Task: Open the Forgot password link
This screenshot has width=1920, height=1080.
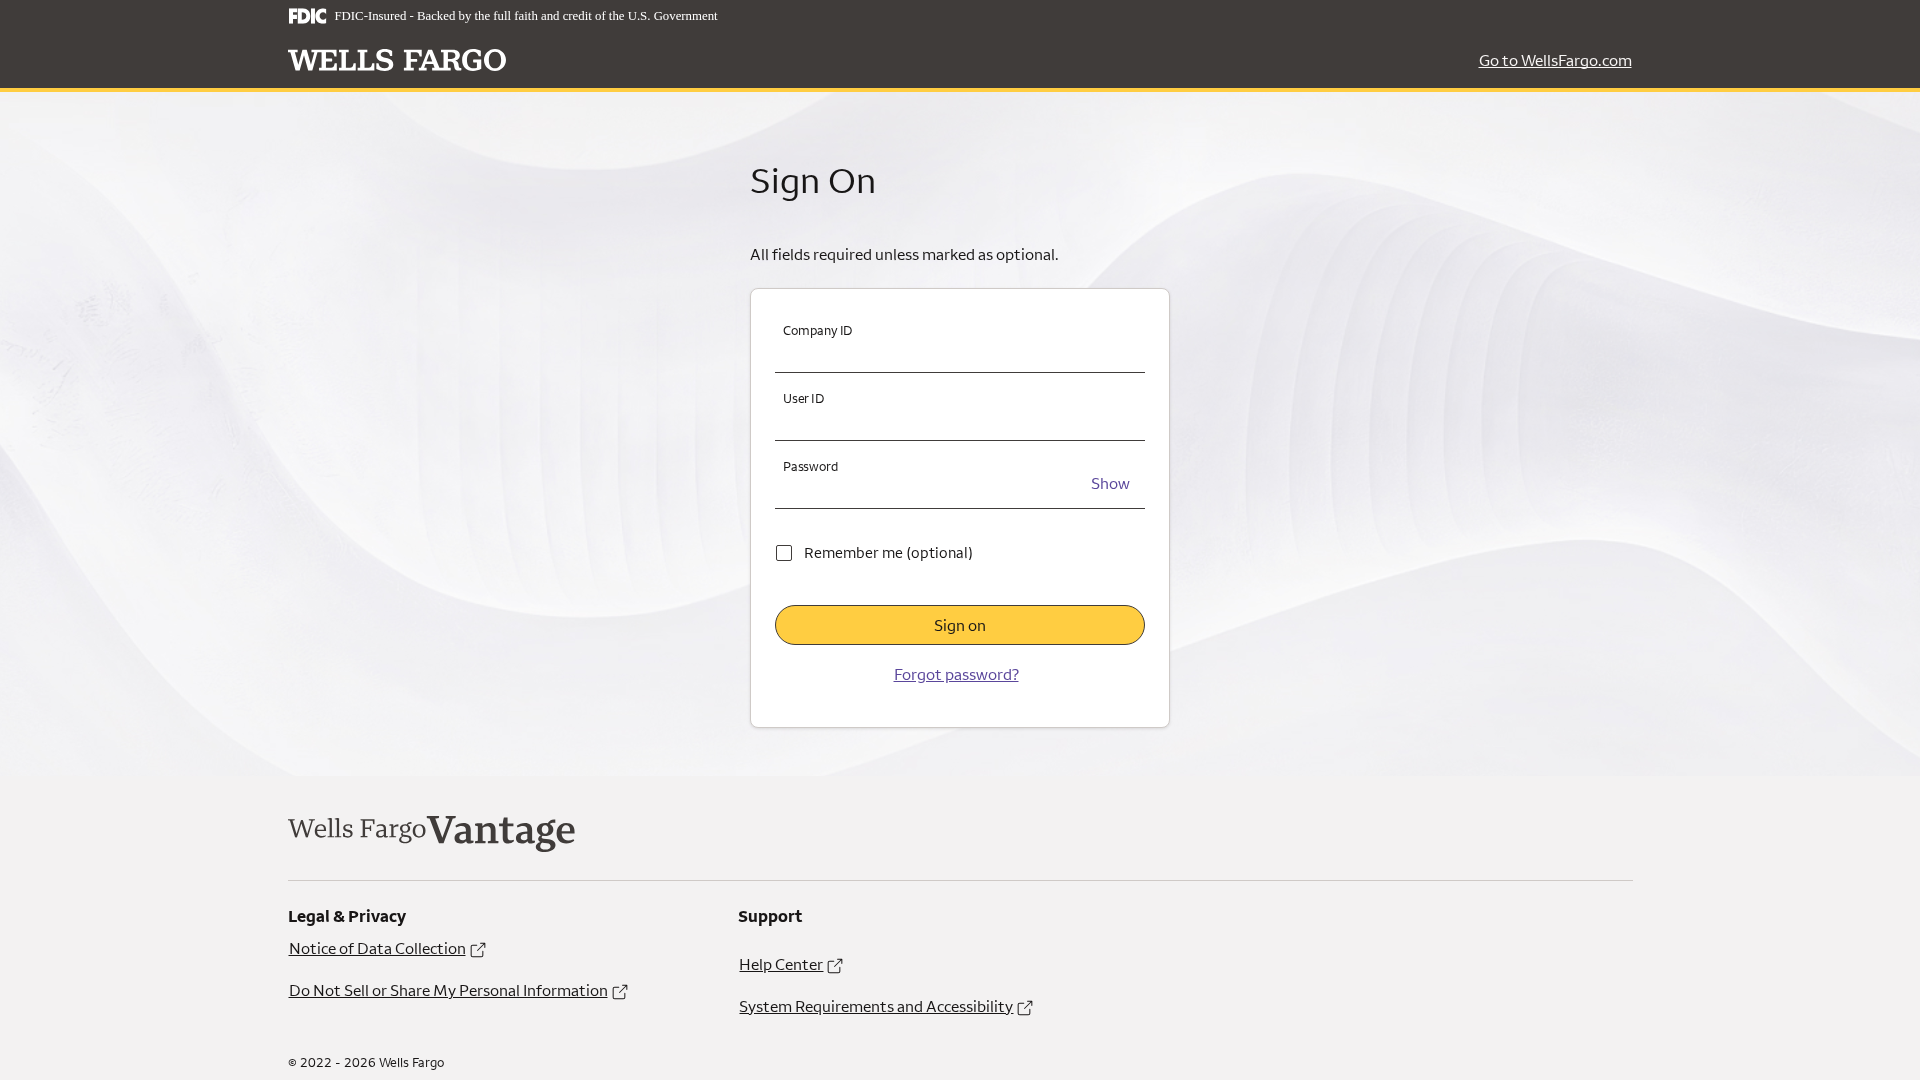Action: coord(956,675)
